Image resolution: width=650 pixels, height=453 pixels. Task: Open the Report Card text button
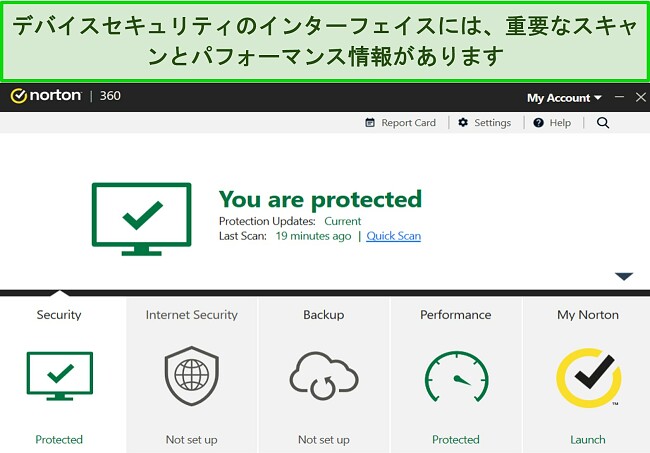tap(408, 123)
